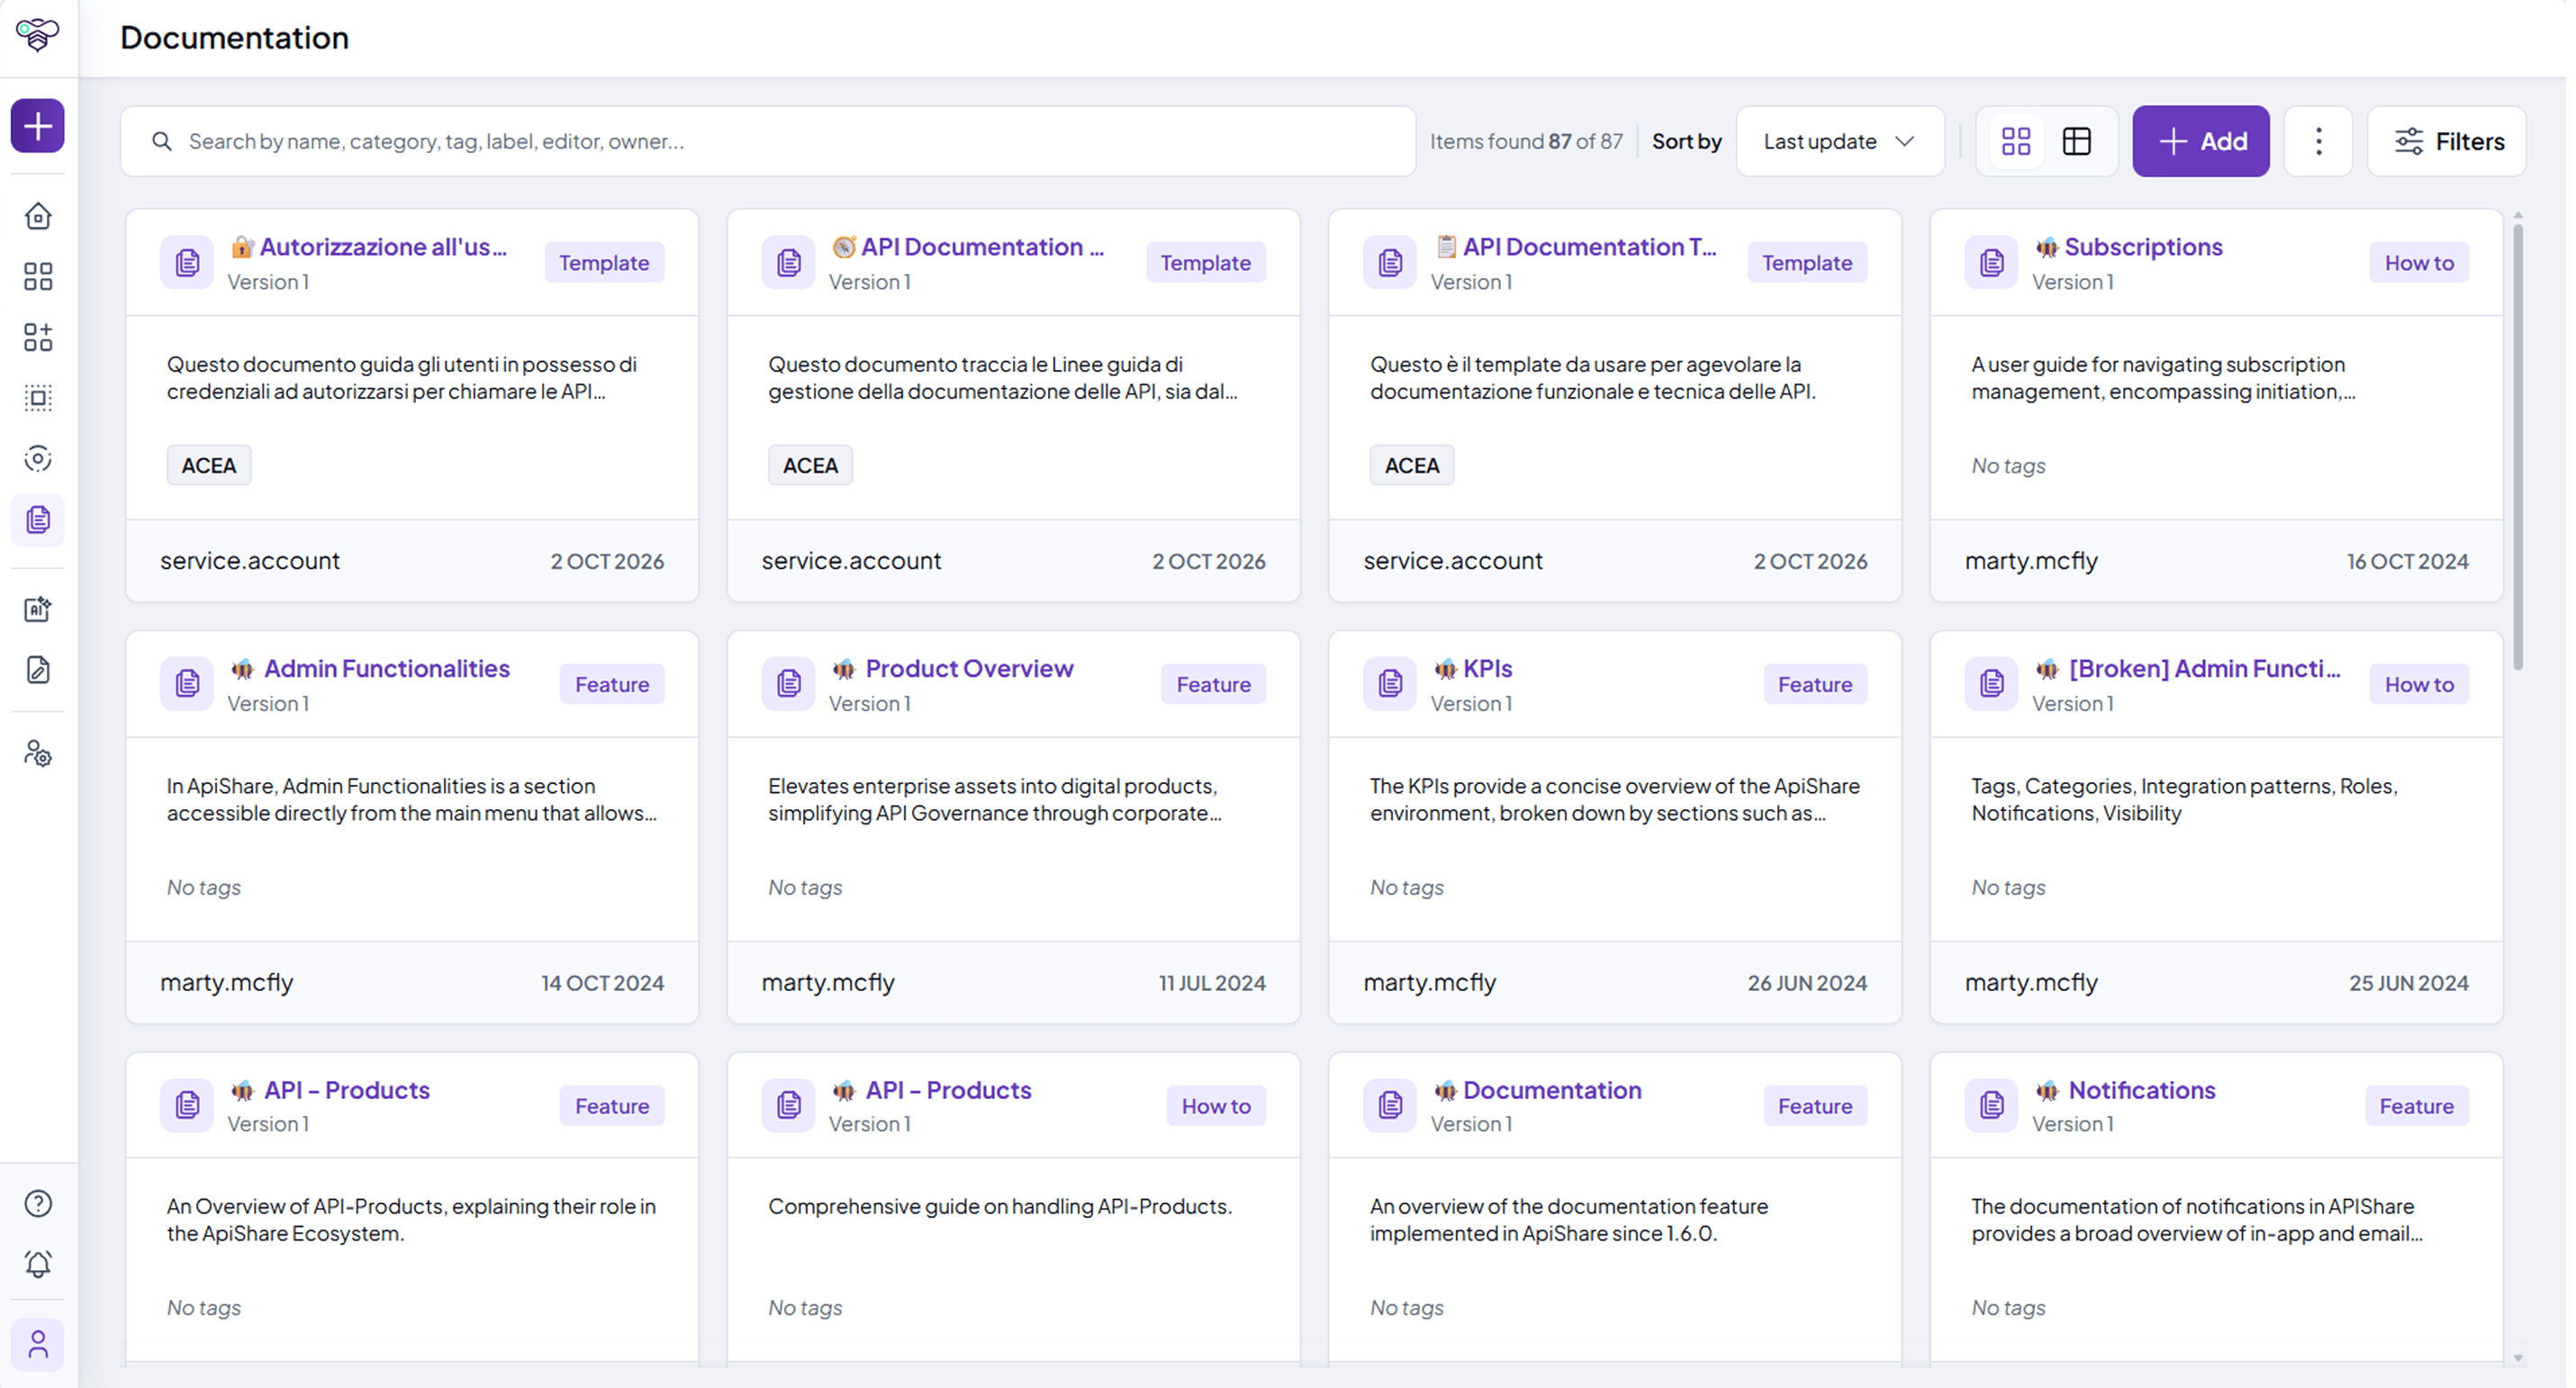
Task: Open the Last update sort dropdown
Action: pos(1840,141)
